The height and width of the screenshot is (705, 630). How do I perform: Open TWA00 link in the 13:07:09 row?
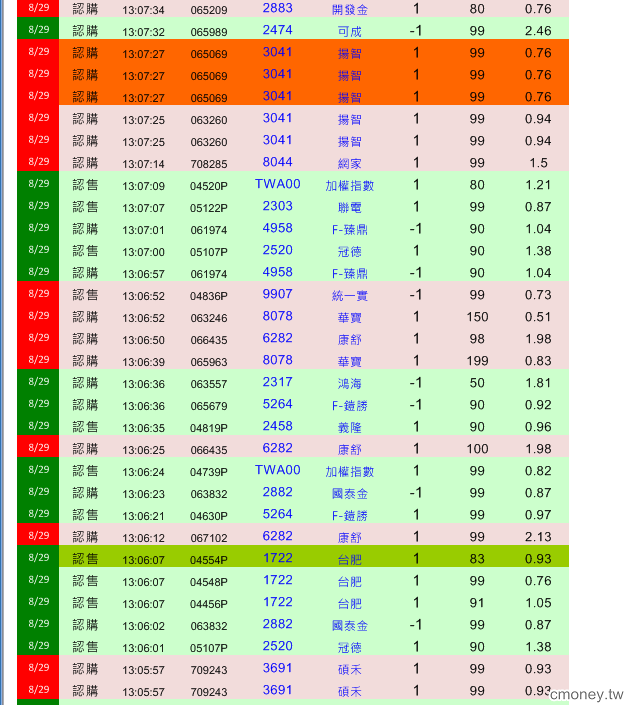click(x=277, y=184)
